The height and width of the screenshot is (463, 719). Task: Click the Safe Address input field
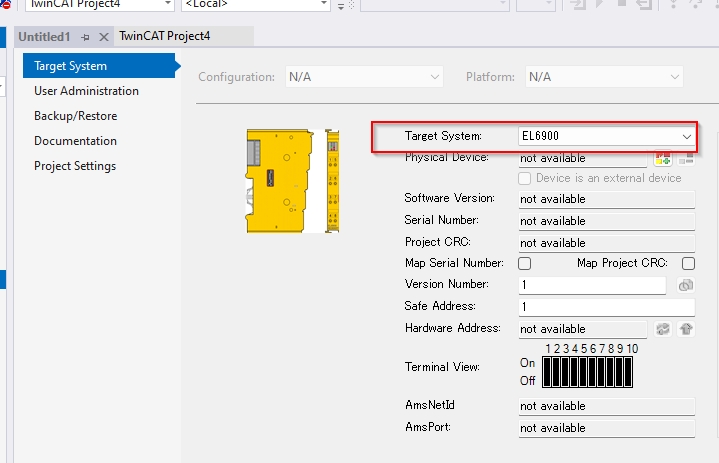(x=607, y=307)
